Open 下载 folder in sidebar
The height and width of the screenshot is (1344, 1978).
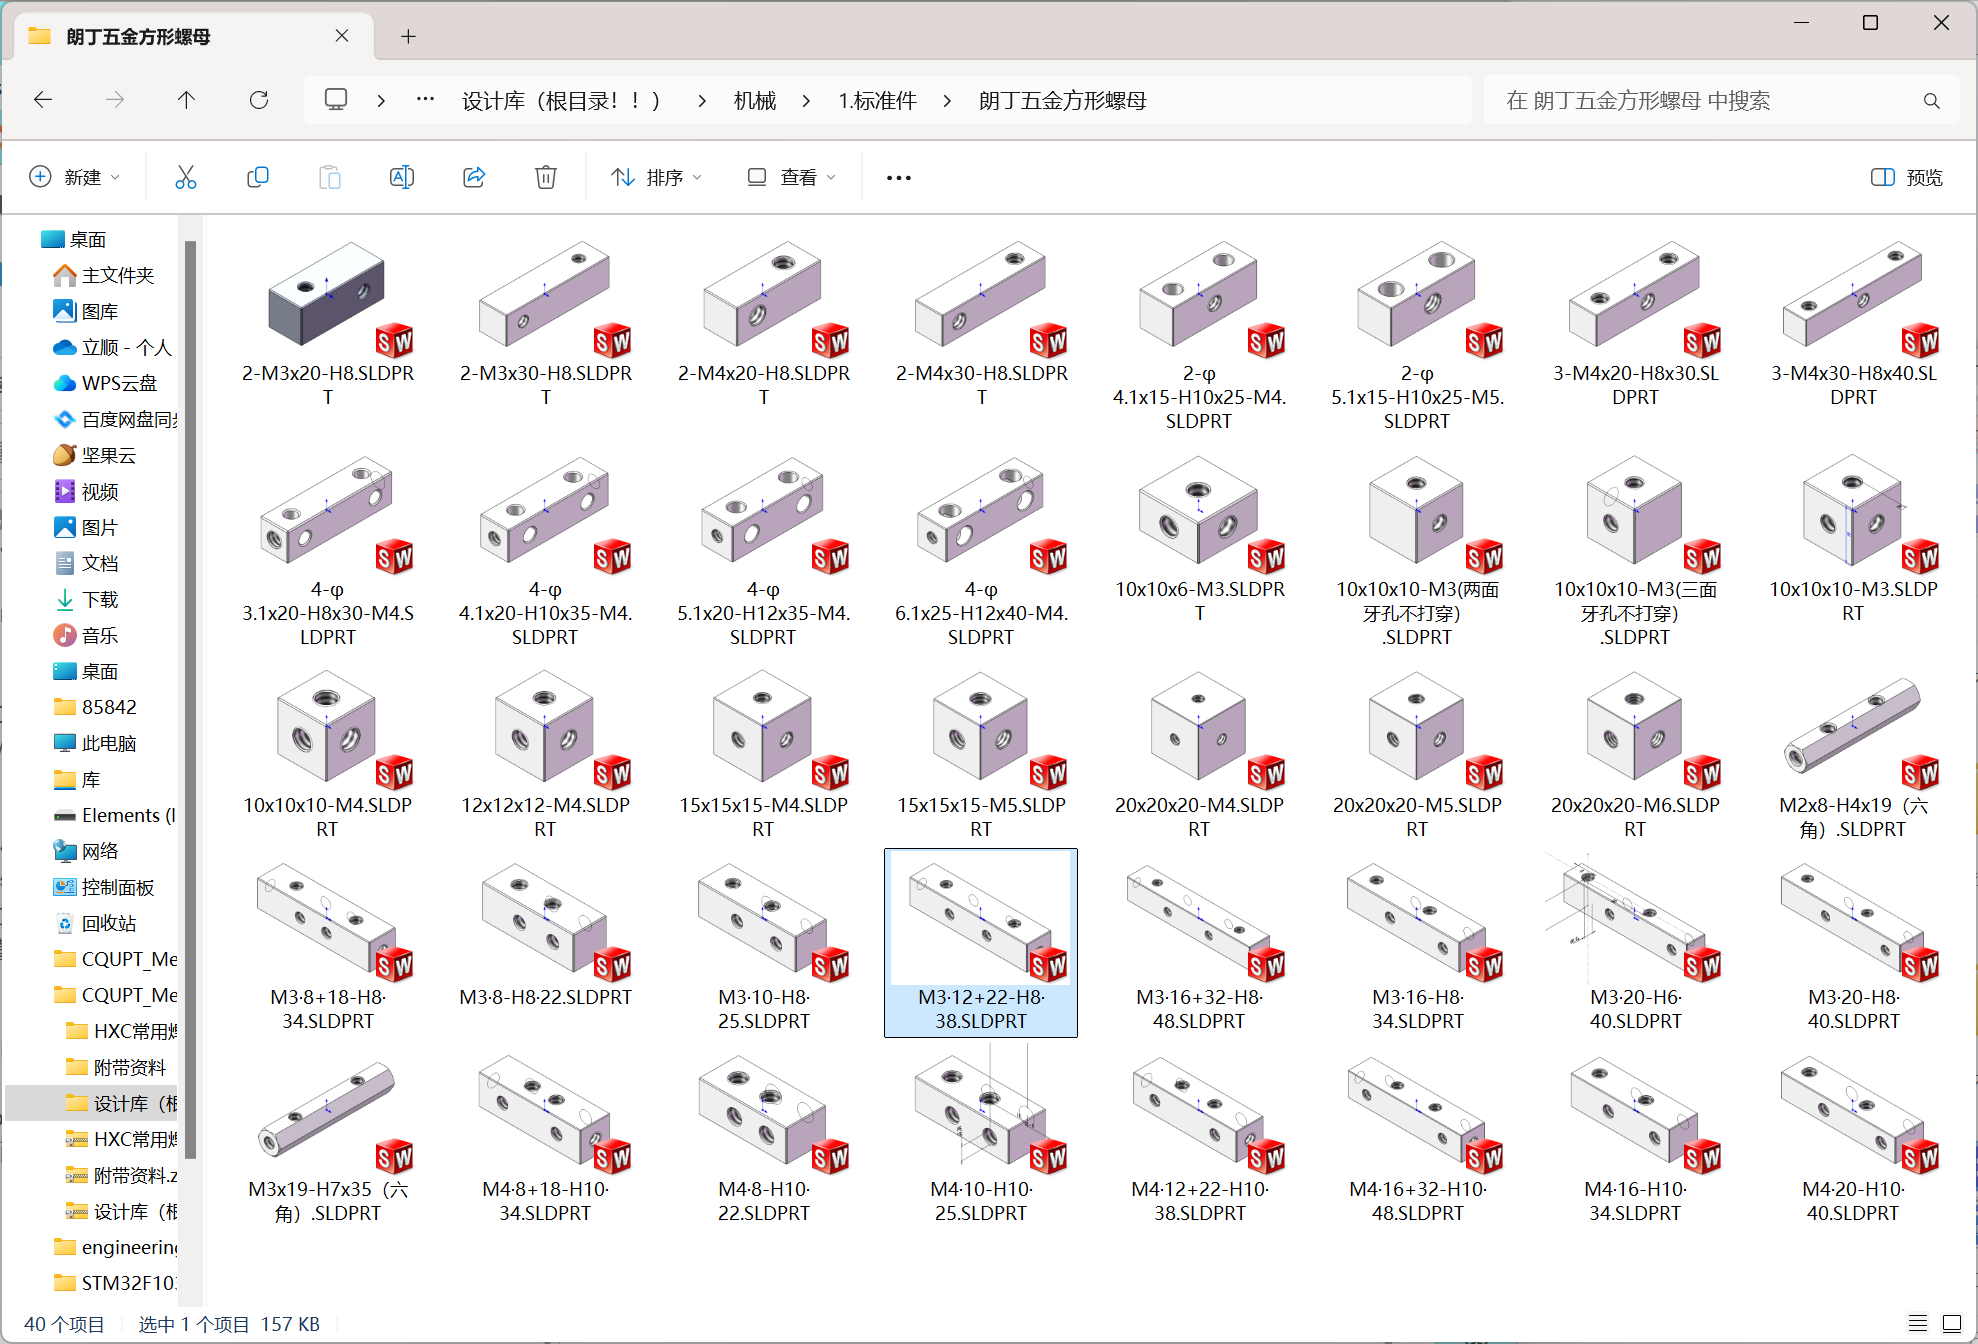coord(86,599)
